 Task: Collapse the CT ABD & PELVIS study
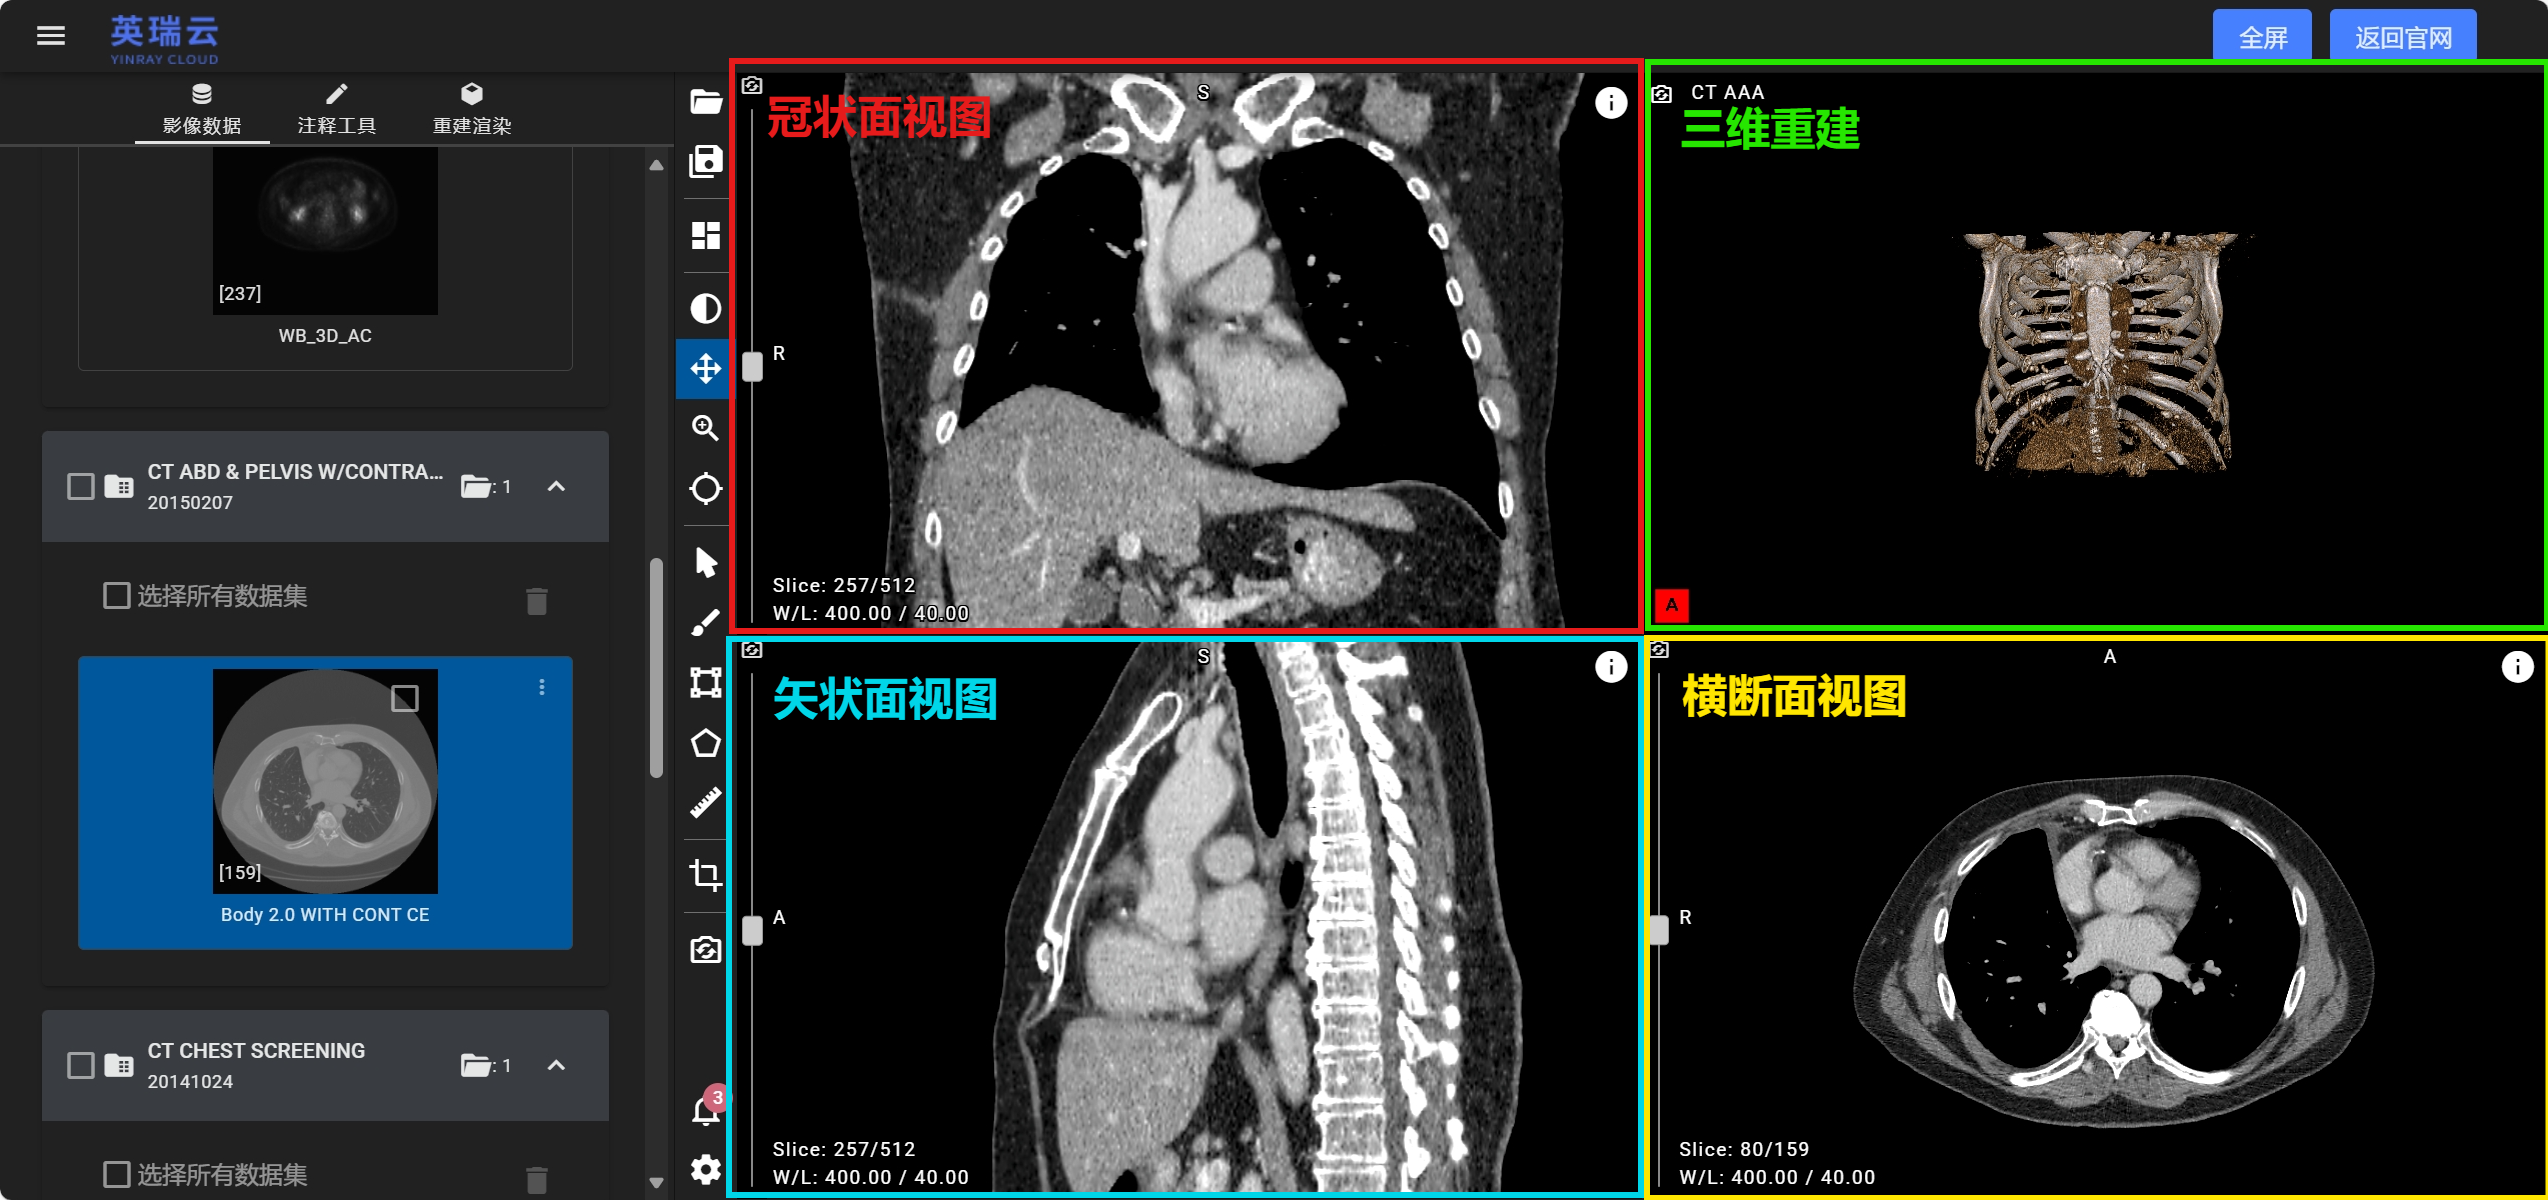pos(556,486)
